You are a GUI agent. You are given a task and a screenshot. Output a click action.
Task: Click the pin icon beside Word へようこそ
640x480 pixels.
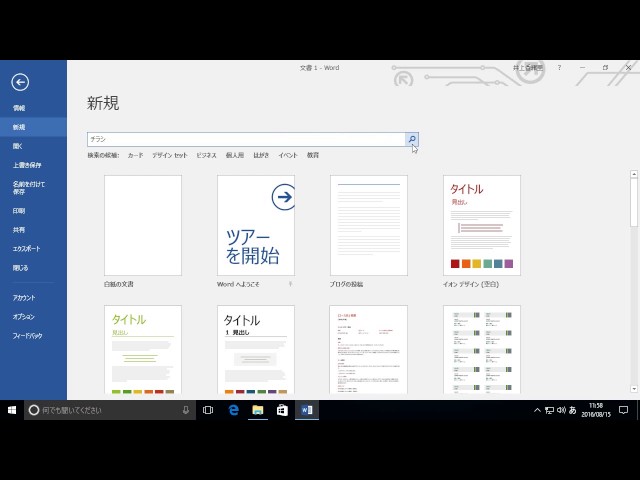click(x=290, y=284)
